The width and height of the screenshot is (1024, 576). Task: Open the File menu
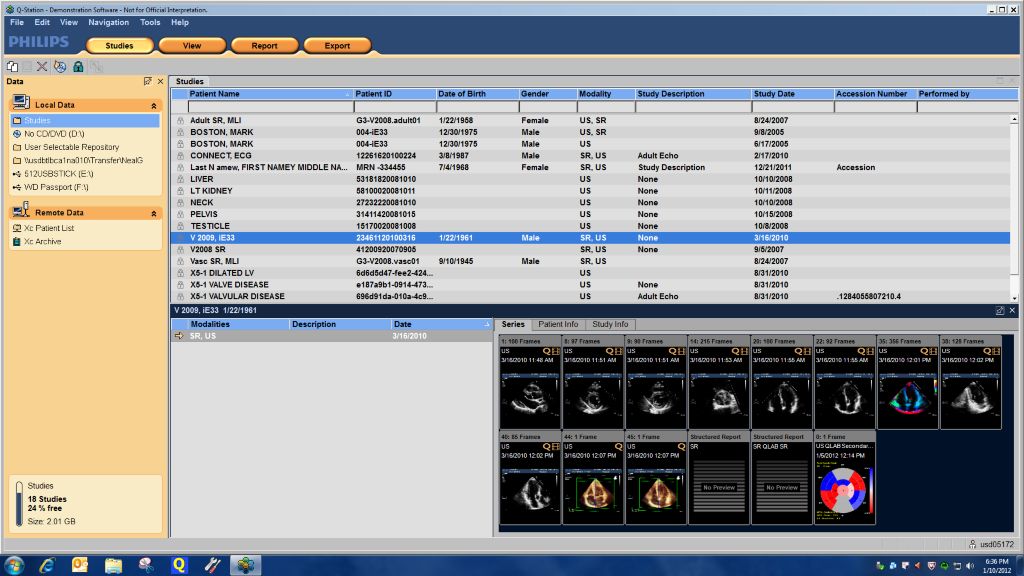pyautogui.click(x=17, y=22)
